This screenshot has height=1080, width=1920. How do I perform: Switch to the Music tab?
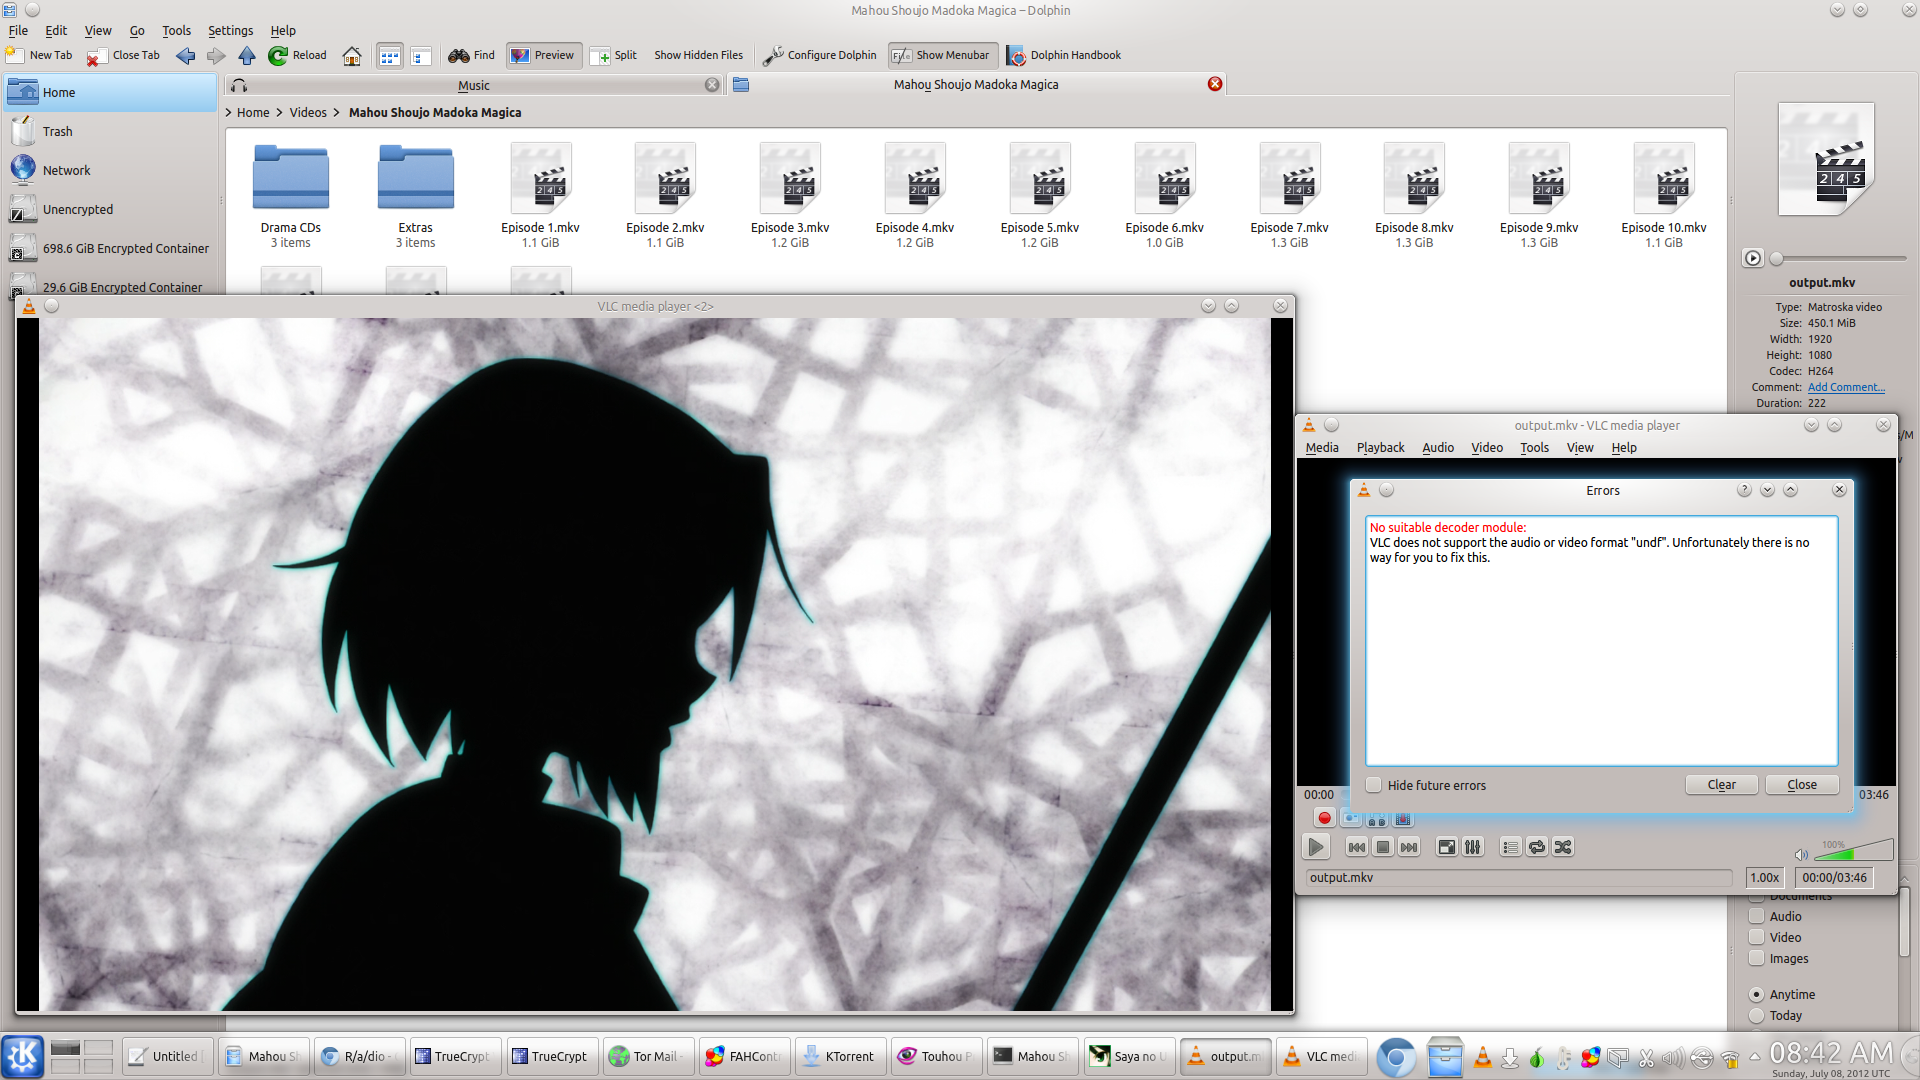coord(474,85)
